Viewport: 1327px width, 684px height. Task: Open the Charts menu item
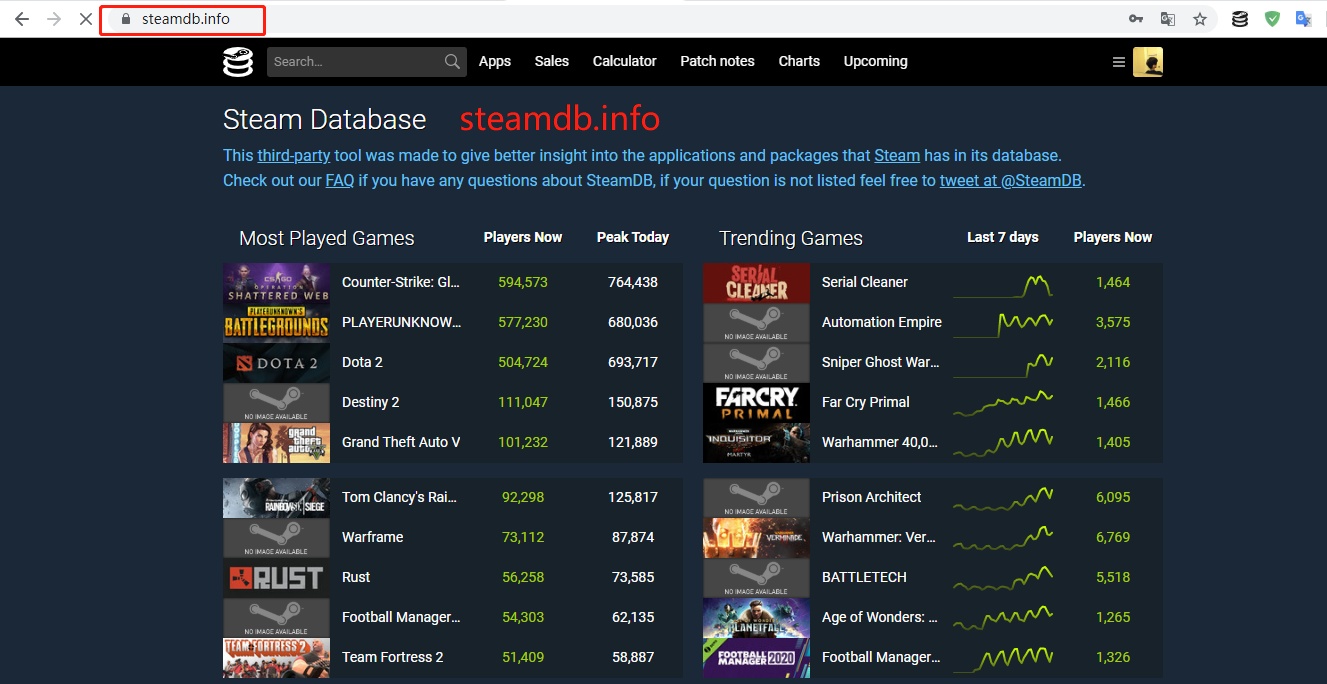799,62
